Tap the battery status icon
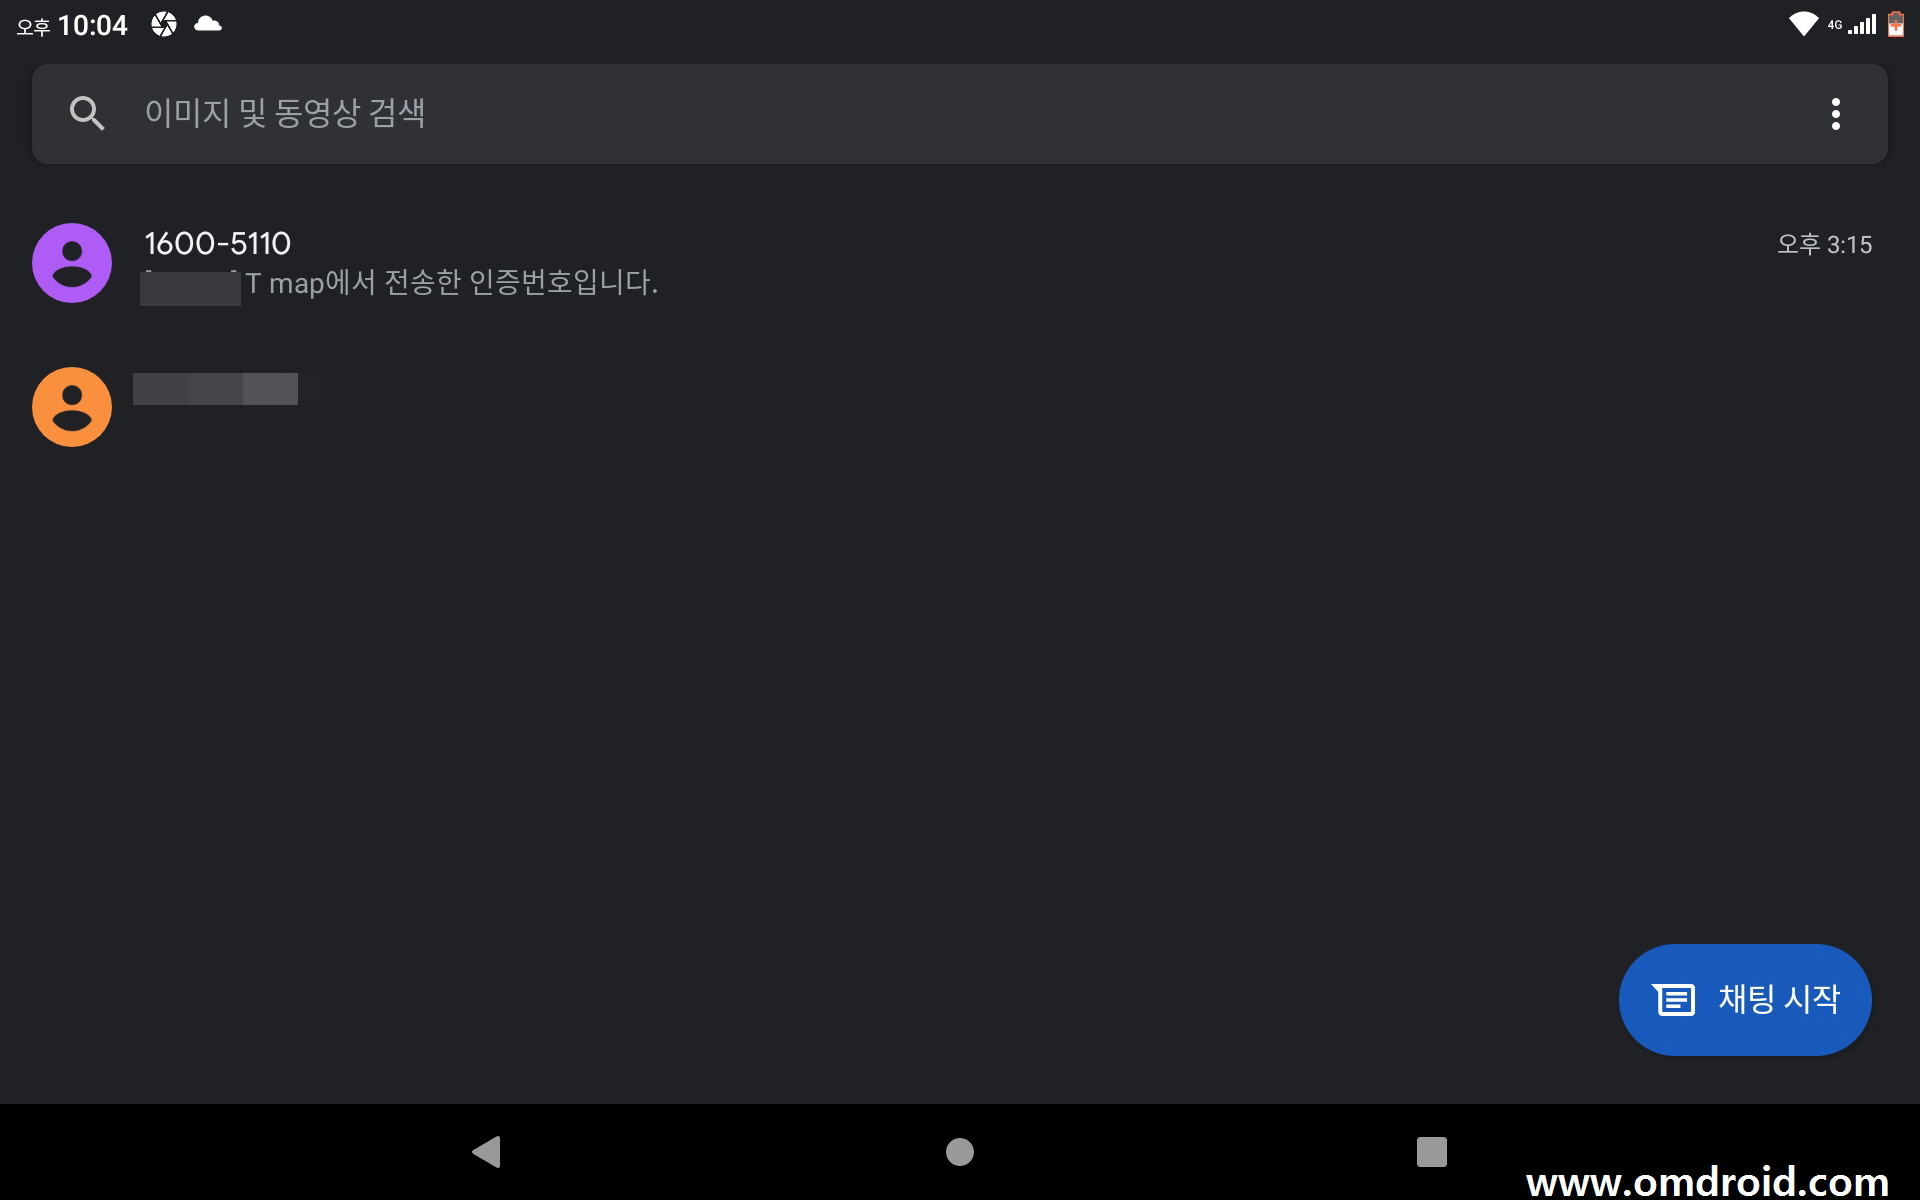The image size is (1920, 1200). [1896, 24]
